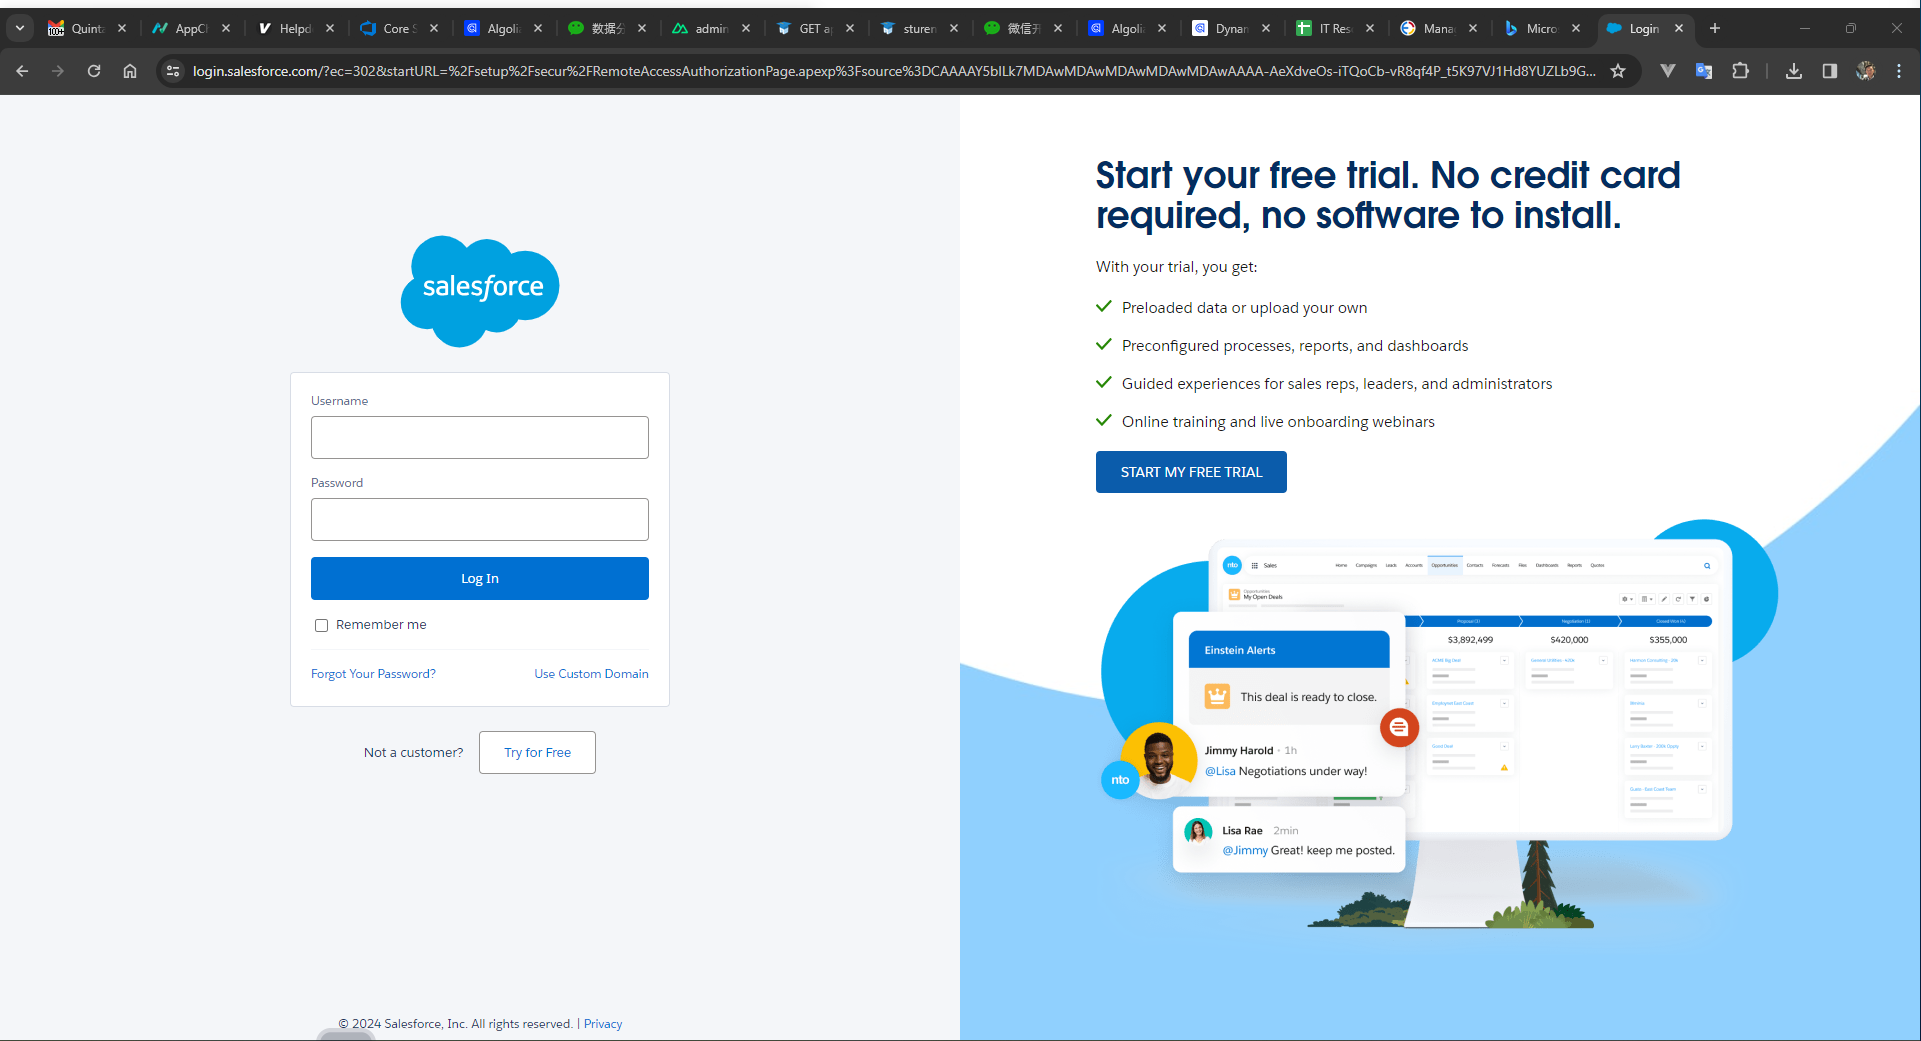Open the tab search dropdown arrow

click(x=20, y=28)
